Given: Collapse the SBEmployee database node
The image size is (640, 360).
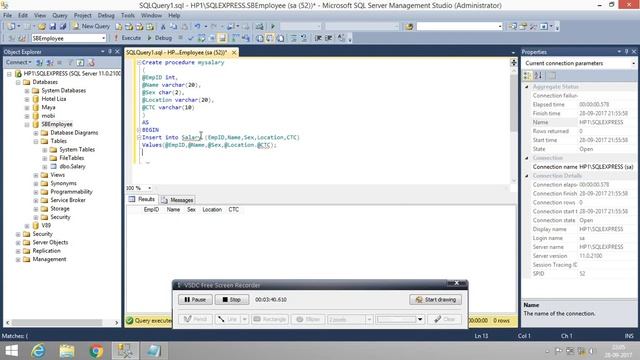Looking at the screenshot, I should pyautogui.click(x=27, y=124).
